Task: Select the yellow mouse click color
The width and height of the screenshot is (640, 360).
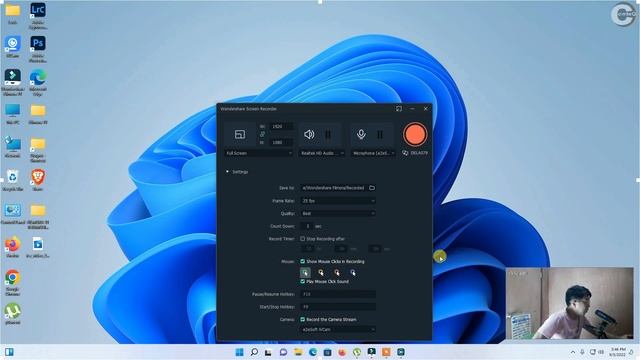Action: tap(321, 272)
